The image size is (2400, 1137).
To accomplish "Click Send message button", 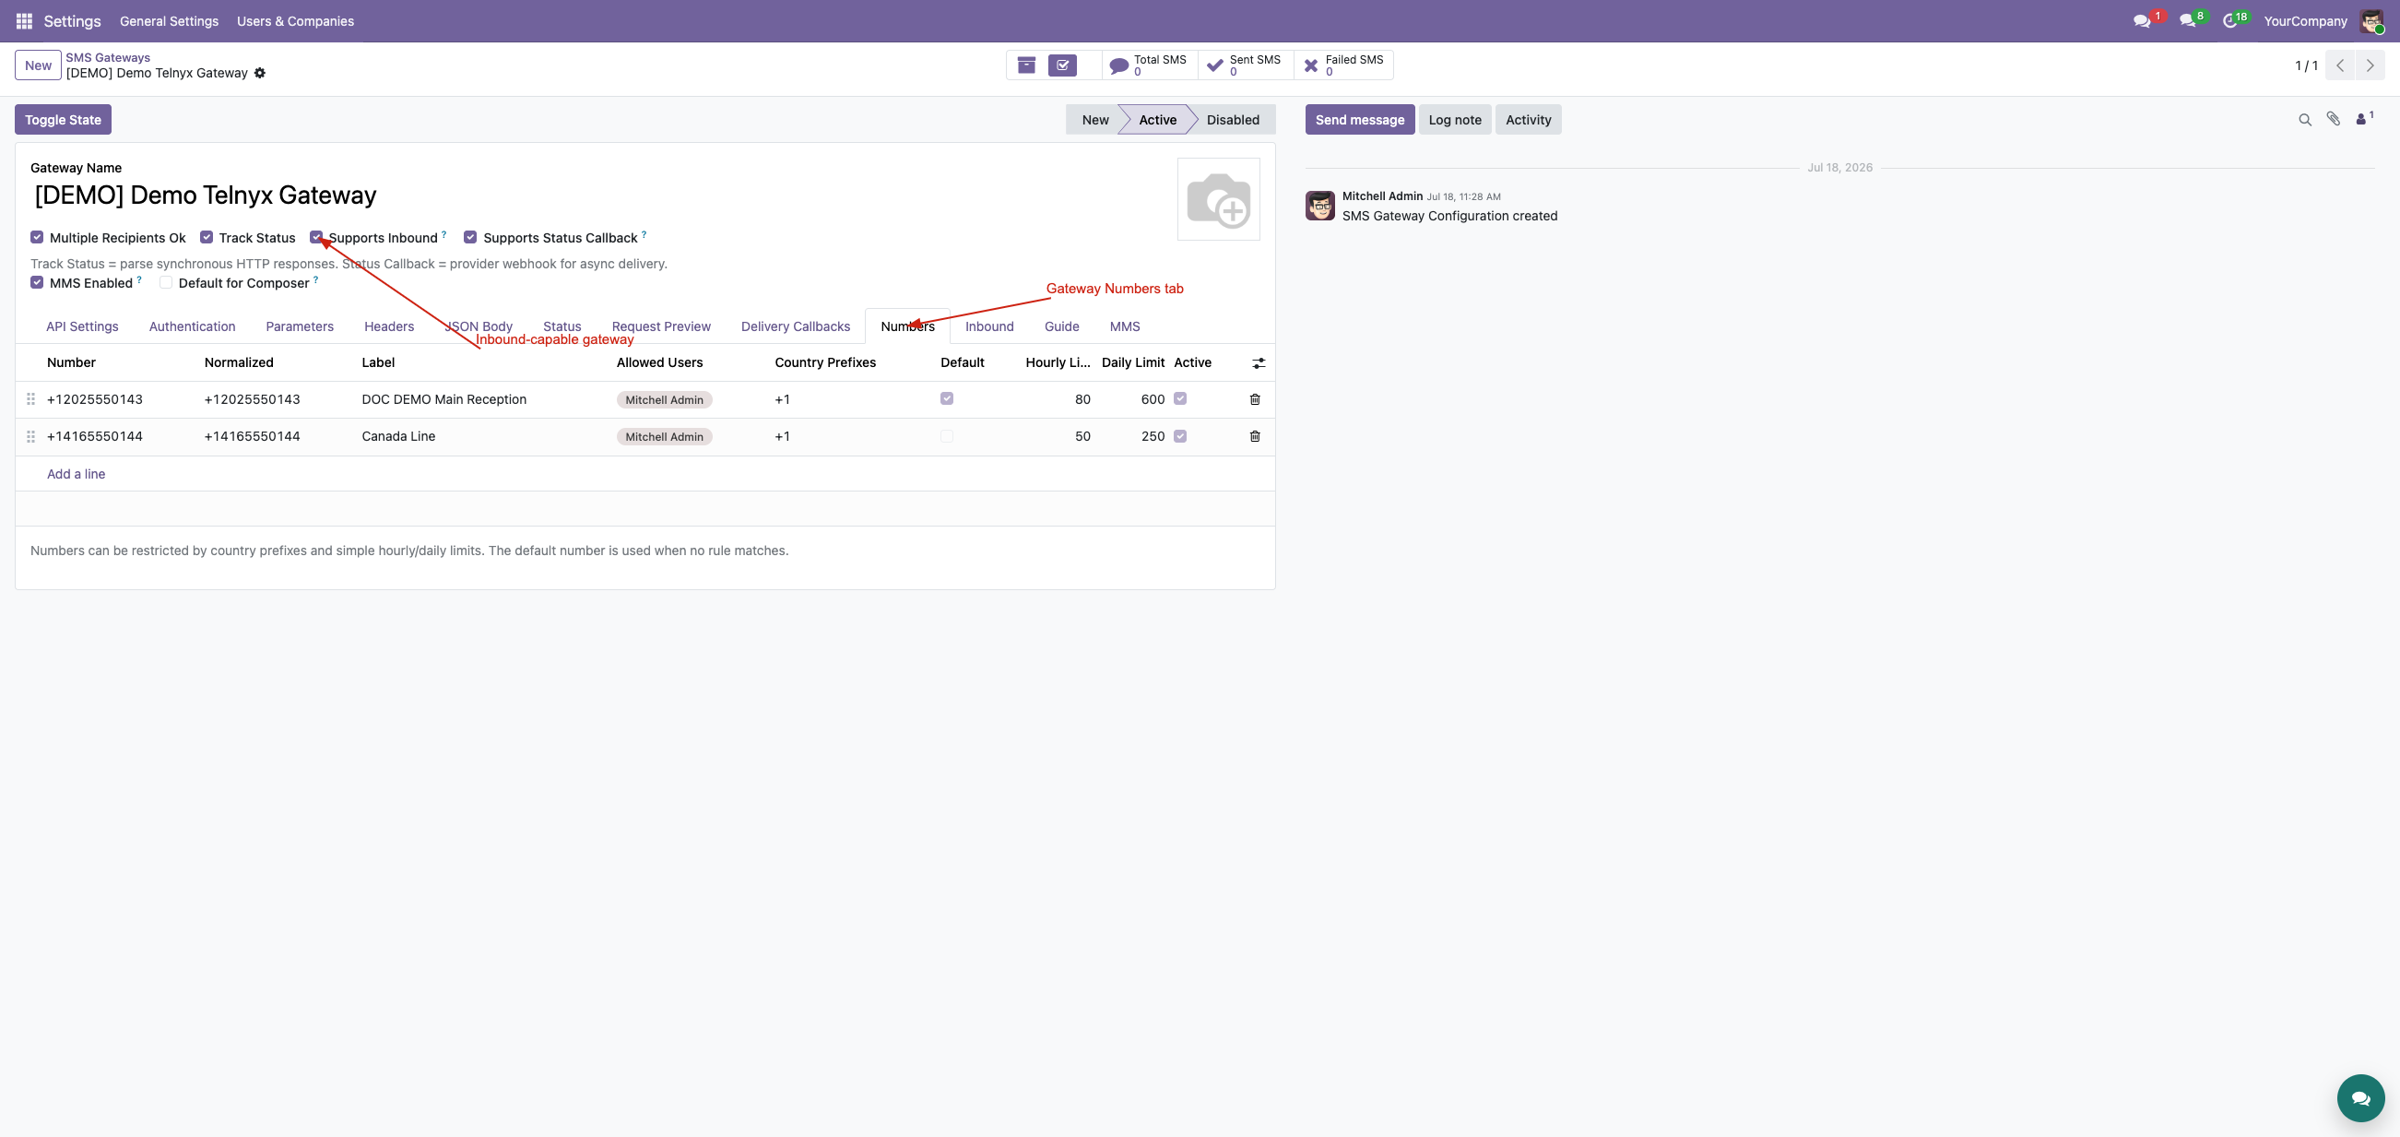I will 1359,119.
